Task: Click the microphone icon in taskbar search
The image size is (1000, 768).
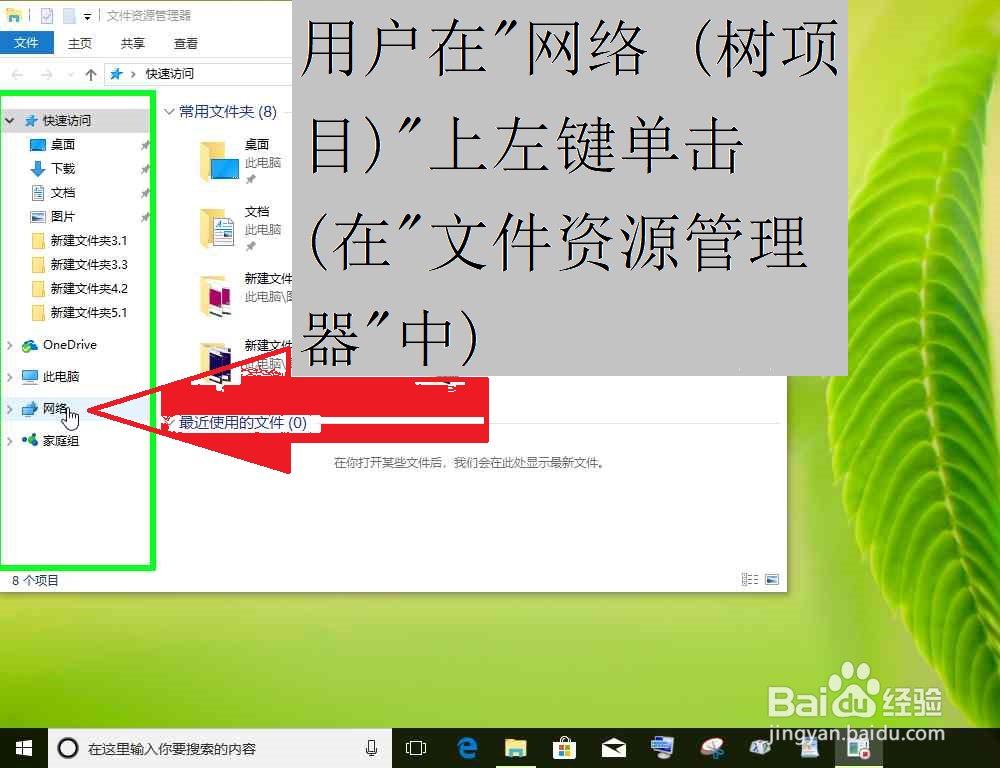Action: click(371, 747)
